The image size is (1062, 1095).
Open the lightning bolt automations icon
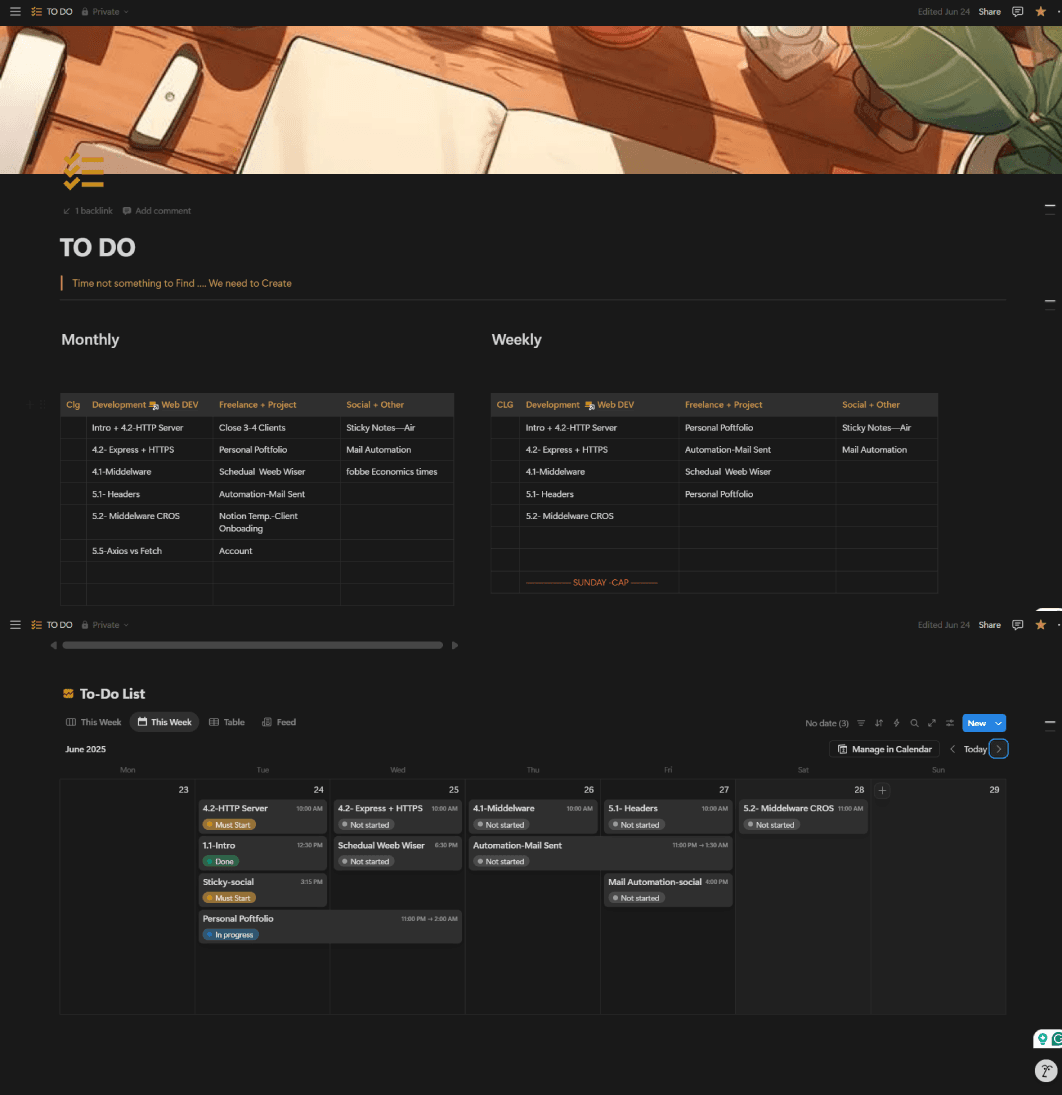pyautogui.click(x=896, y=723)
